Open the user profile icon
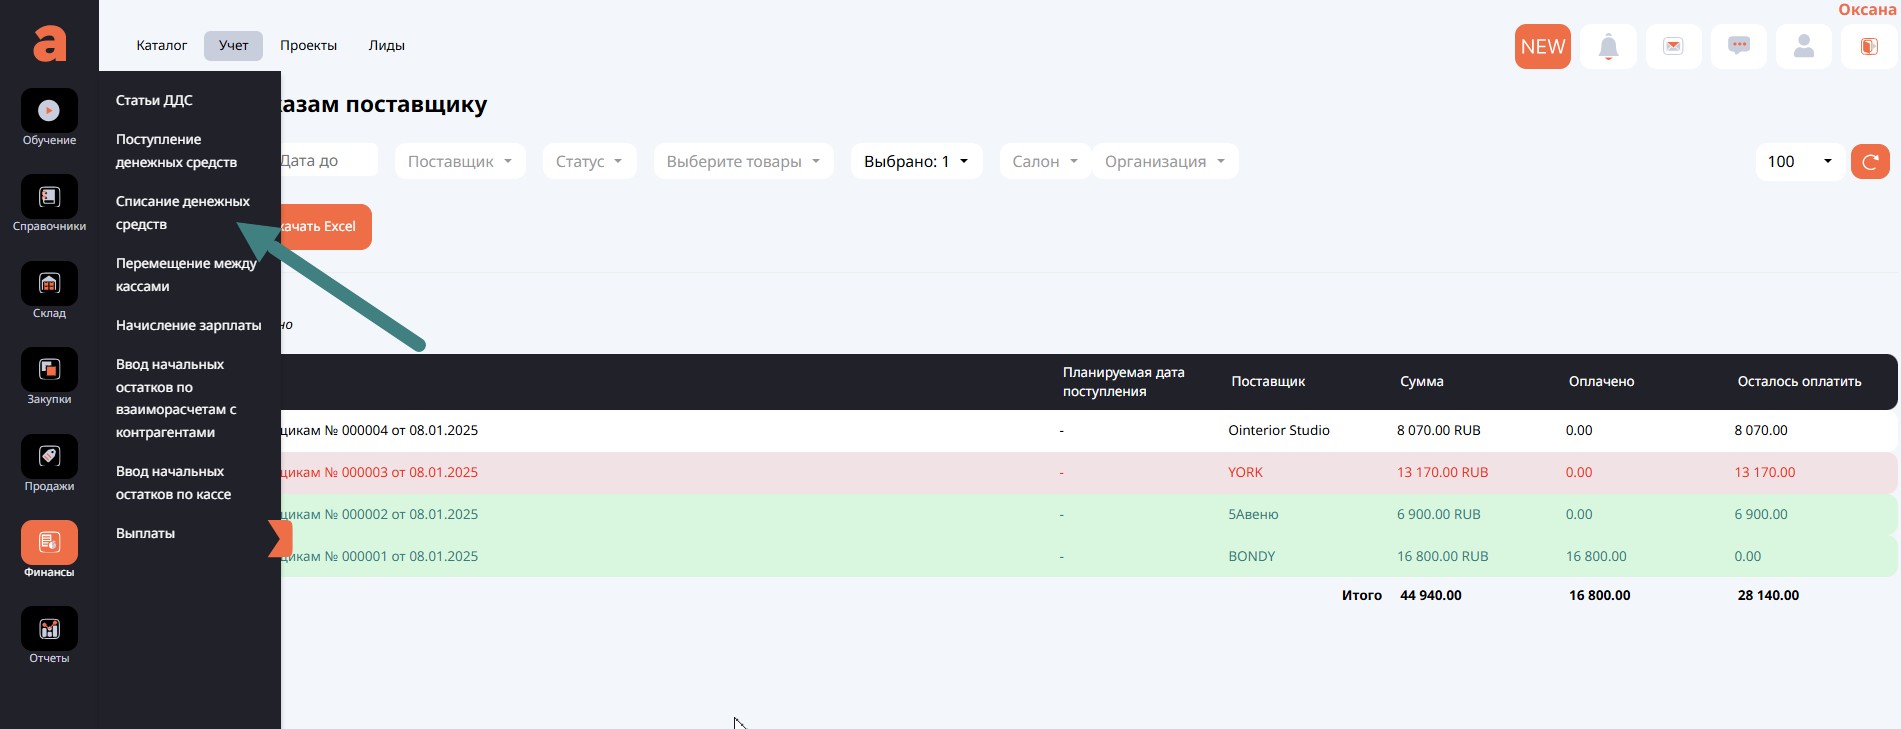This screenshot has width=1901, height=729. 1804,47
